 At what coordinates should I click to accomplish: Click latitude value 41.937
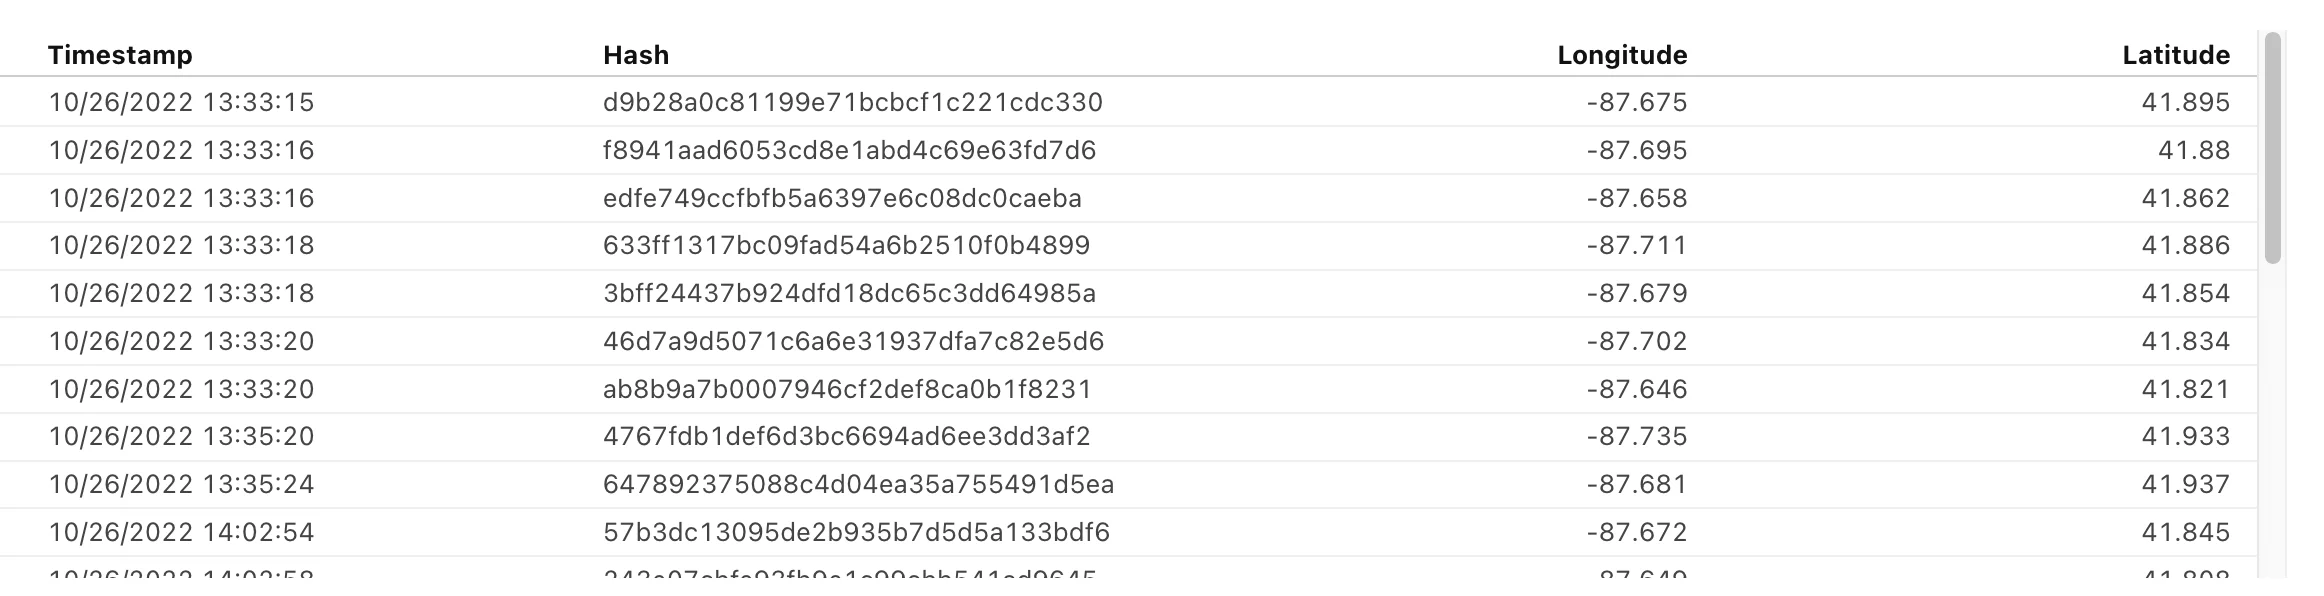coord(2185,485)
